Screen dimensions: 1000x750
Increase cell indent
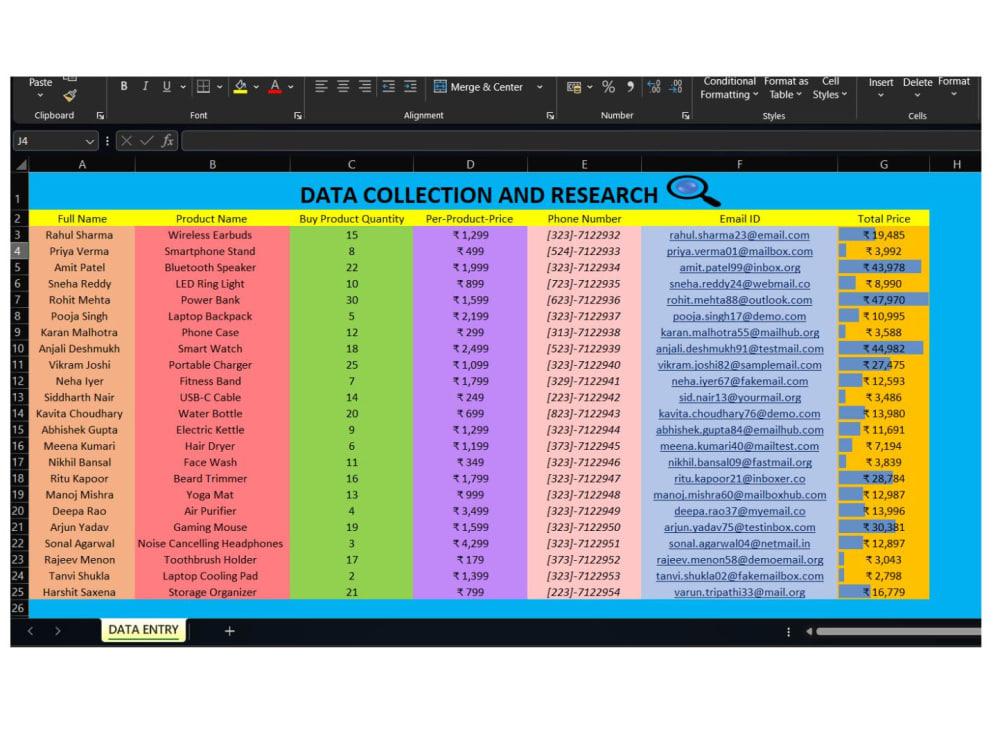click(410, 86)
